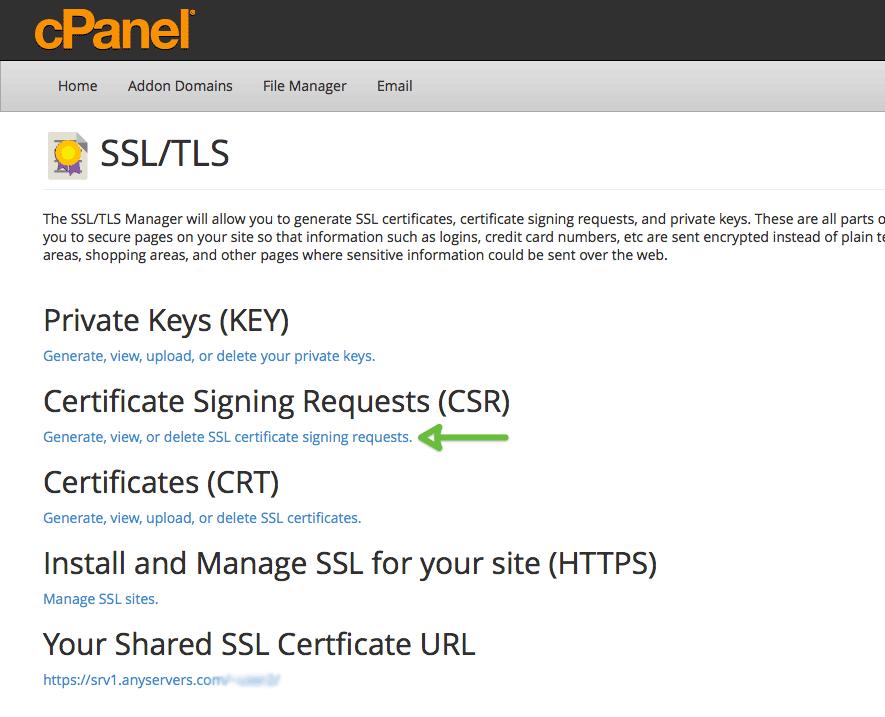Click the Private Keys (KEY) heading
885x717 pixels.
click(166, 321)
